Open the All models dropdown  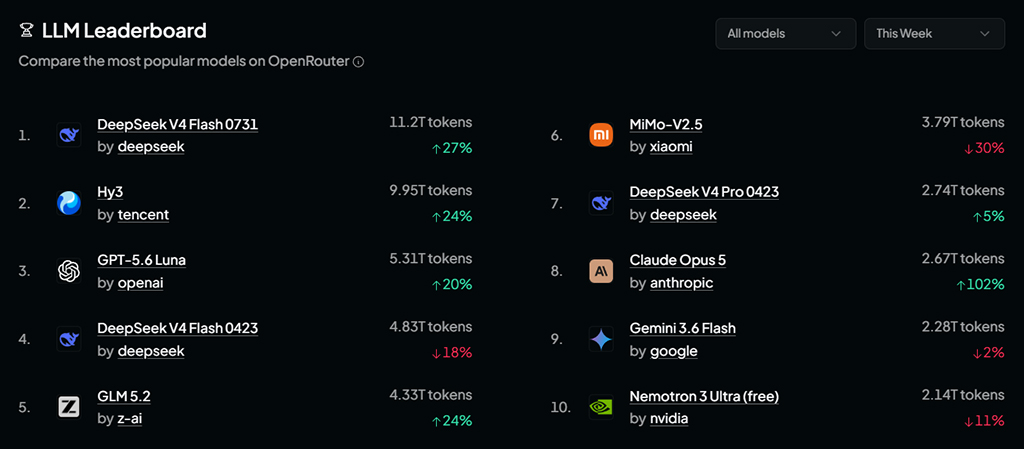pyautogui.click(x=786, y=33)
